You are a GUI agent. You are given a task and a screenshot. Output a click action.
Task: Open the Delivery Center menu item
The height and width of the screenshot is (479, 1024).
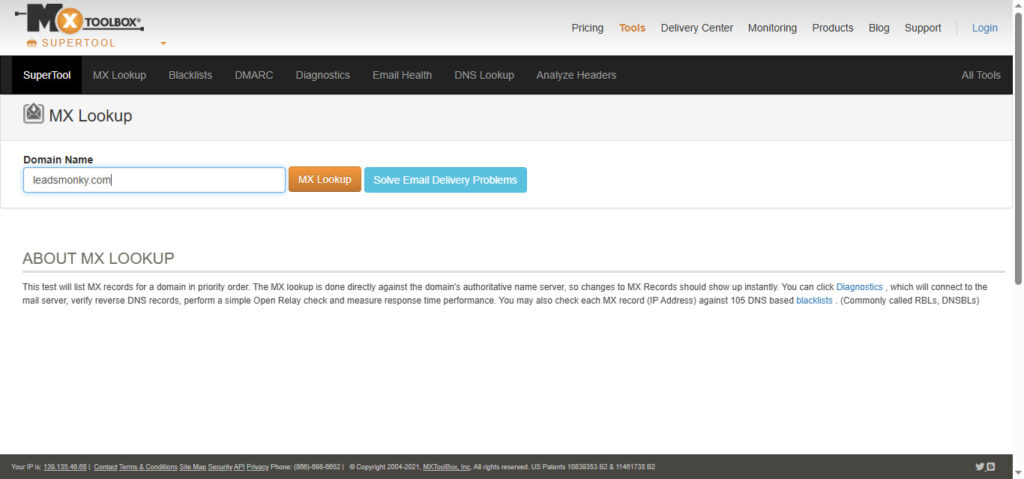(696, 28)
